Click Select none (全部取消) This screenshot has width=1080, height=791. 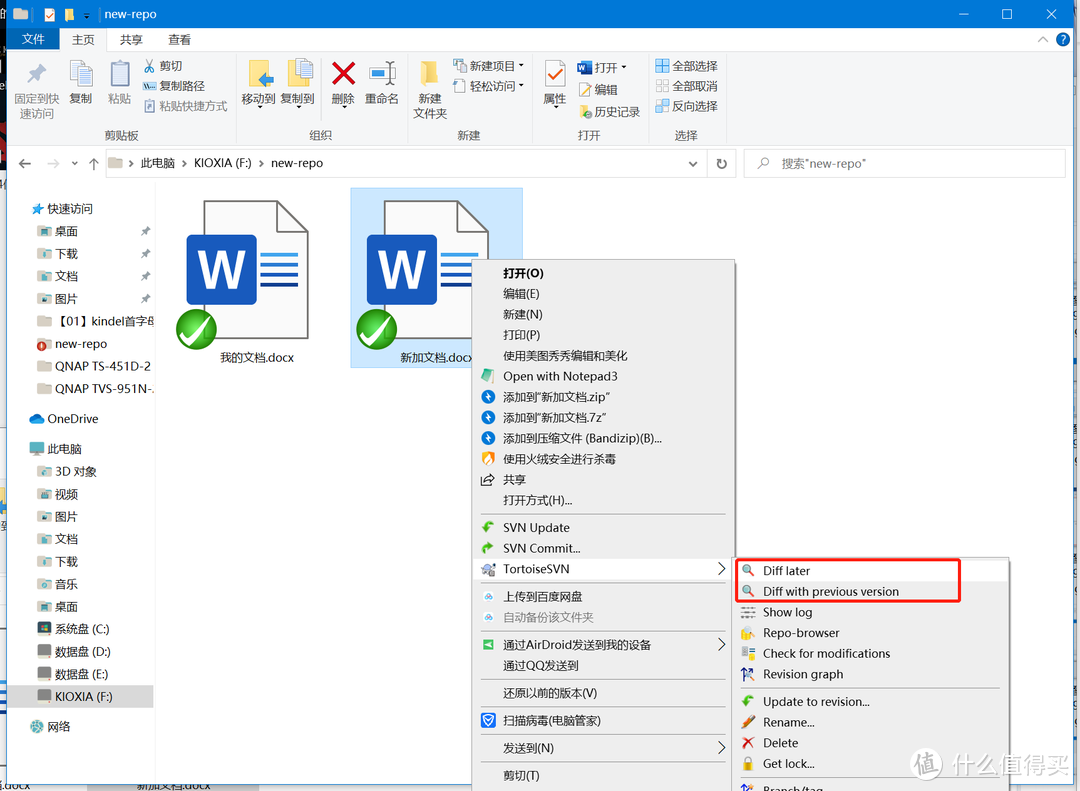coord(686,85)
